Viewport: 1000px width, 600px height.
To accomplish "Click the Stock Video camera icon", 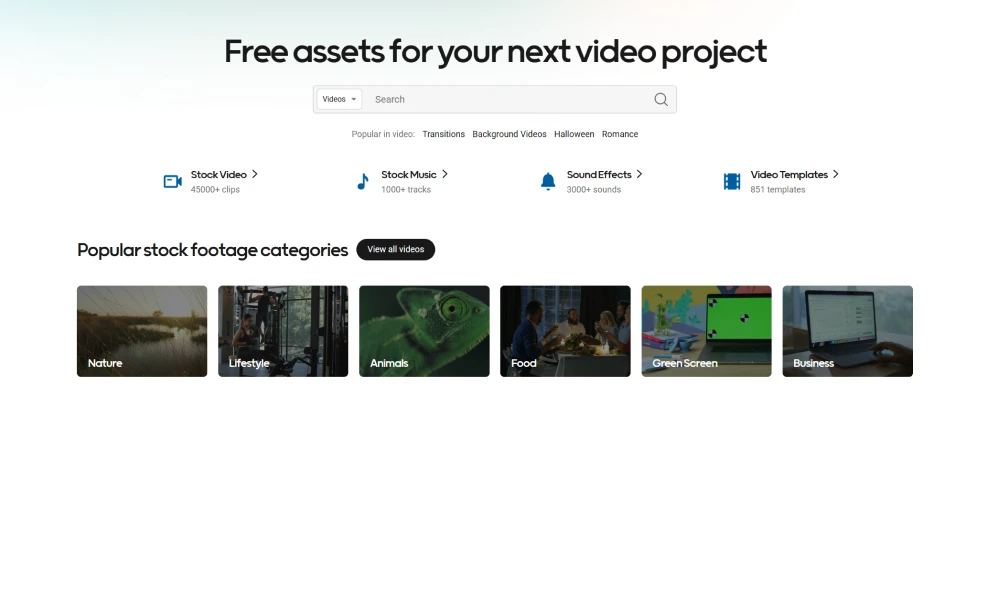I will click(x=173, y=182).
